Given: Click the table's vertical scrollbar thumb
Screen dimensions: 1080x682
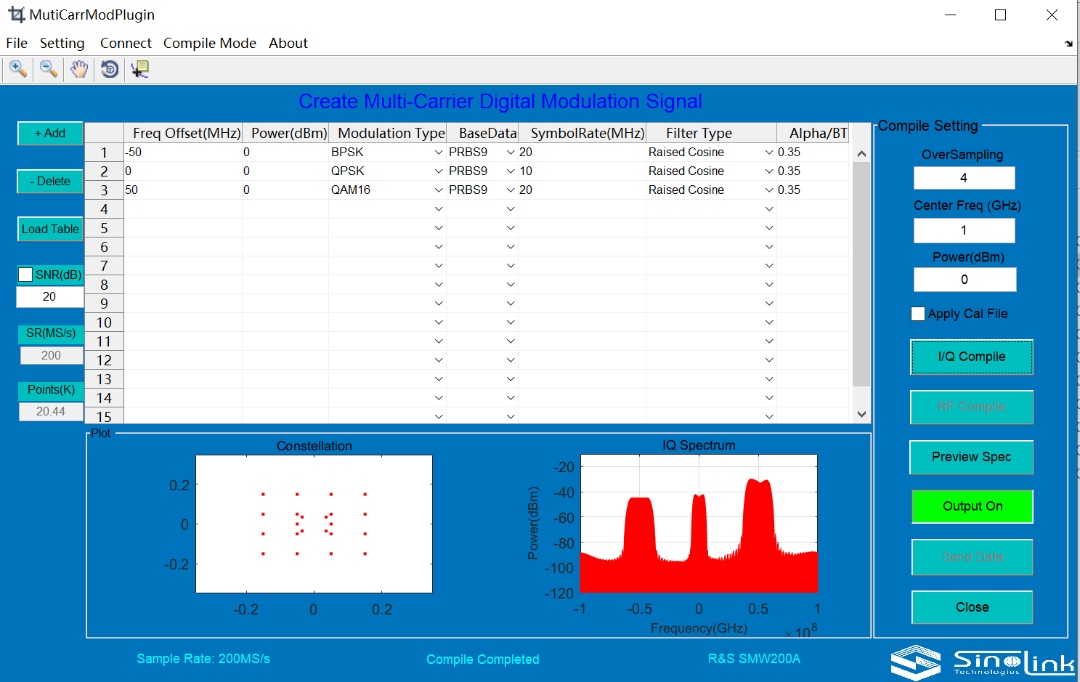Looking at the screenshot, I should (x=861, y=274).
